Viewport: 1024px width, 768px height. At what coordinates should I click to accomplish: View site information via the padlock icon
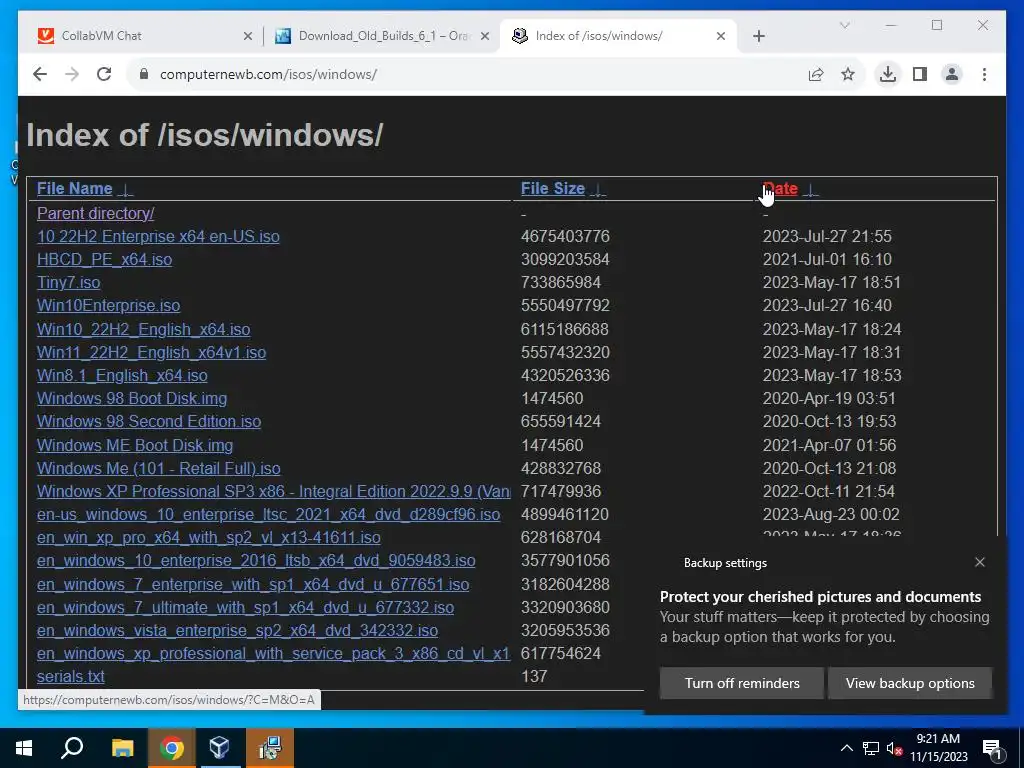(x=144, y=74)
